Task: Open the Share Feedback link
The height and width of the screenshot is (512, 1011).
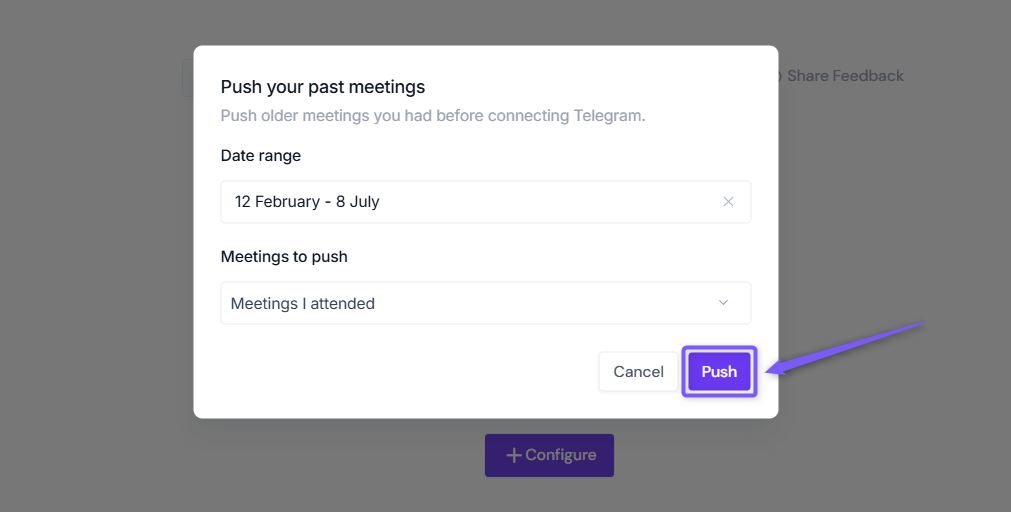Action: click(845, 76)
